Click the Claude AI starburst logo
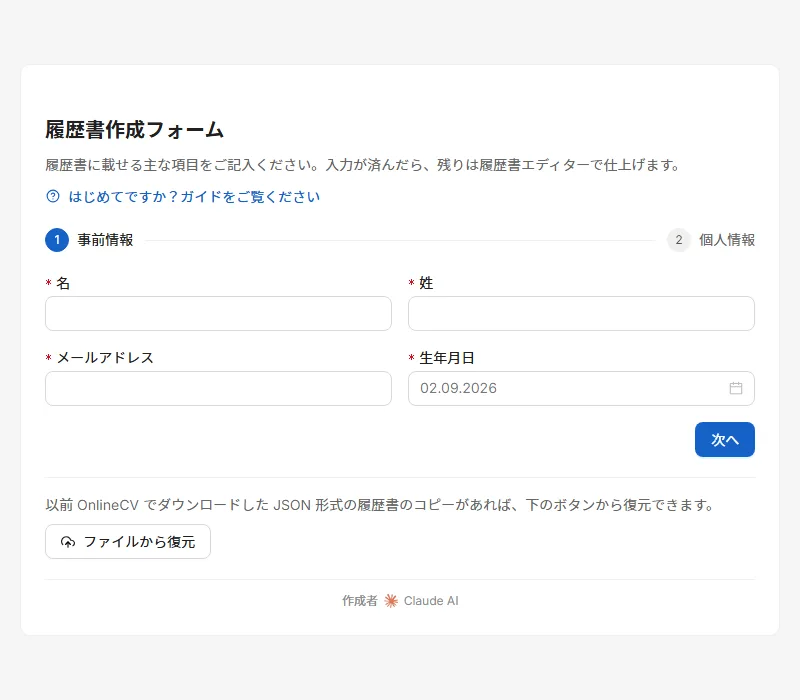 [391, 601]
